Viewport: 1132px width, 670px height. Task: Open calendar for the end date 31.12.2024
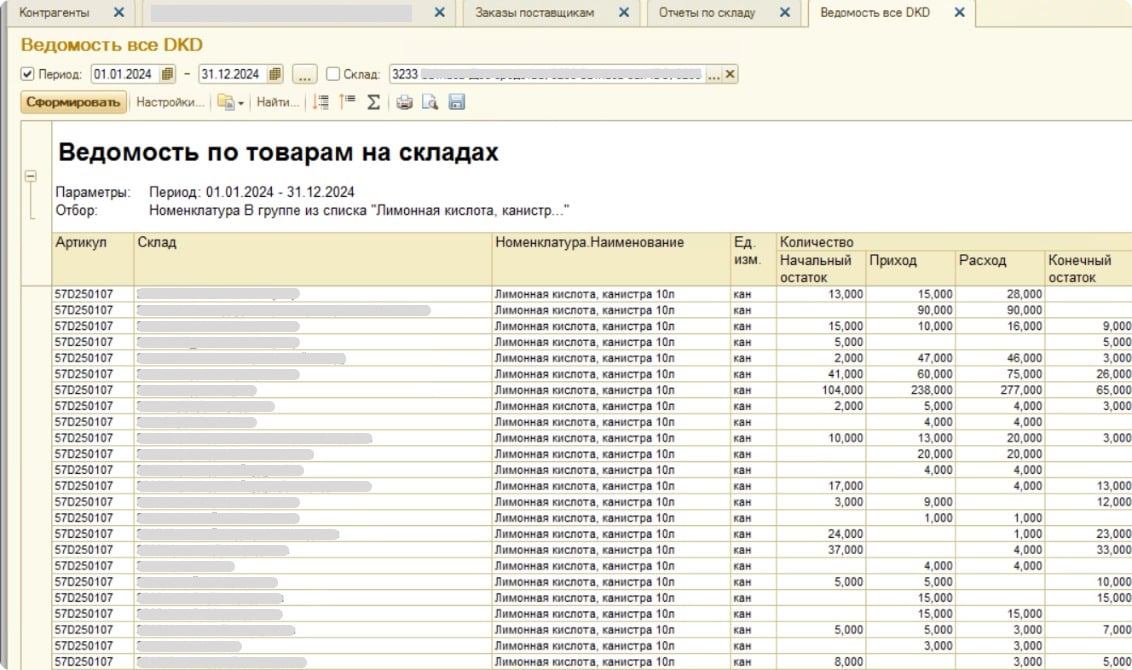[x=275, y=73]
